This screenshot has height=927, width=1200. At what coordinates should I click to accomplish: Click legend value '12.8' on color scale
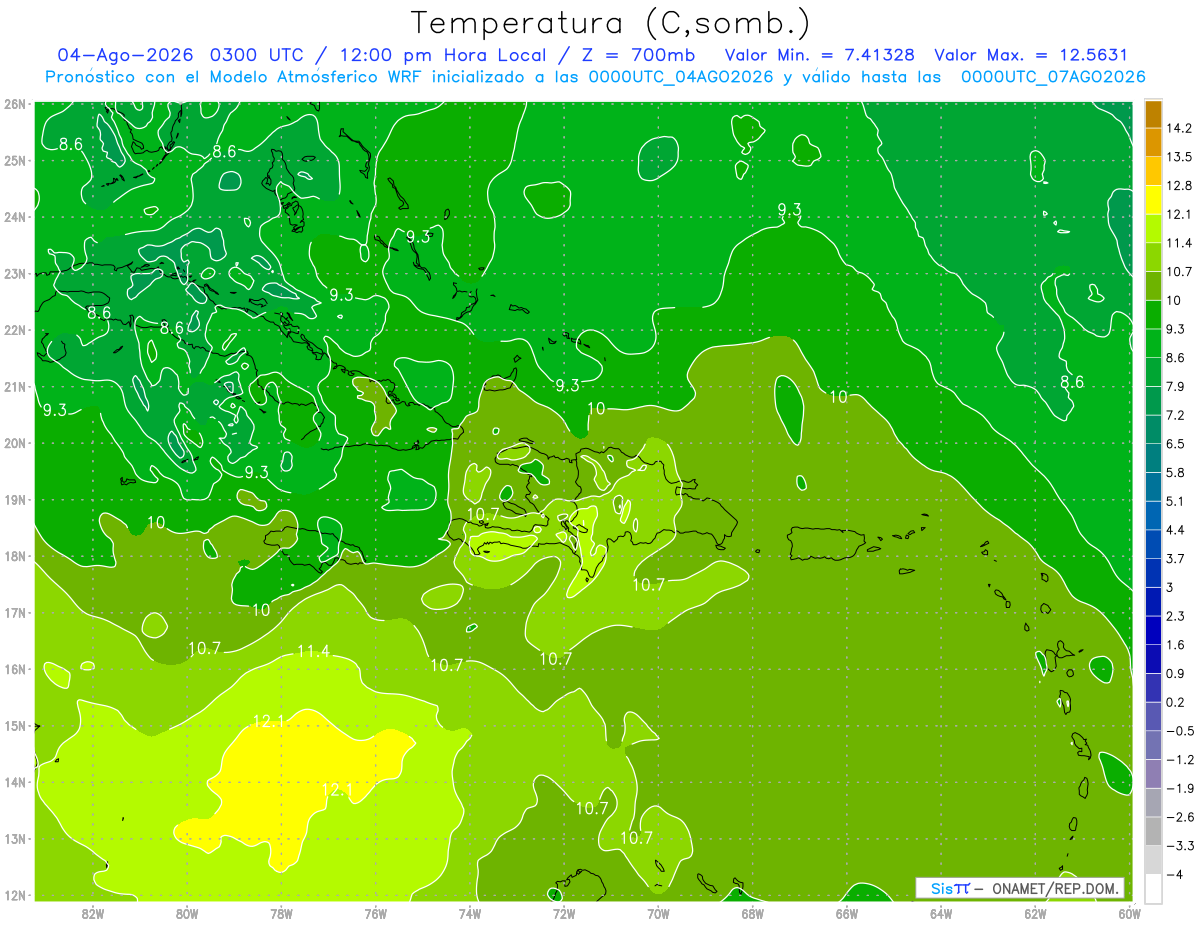[1179, 186]
